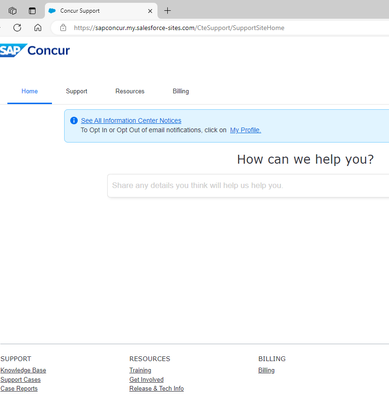Open the Training footer link

(x=140, y=370)
